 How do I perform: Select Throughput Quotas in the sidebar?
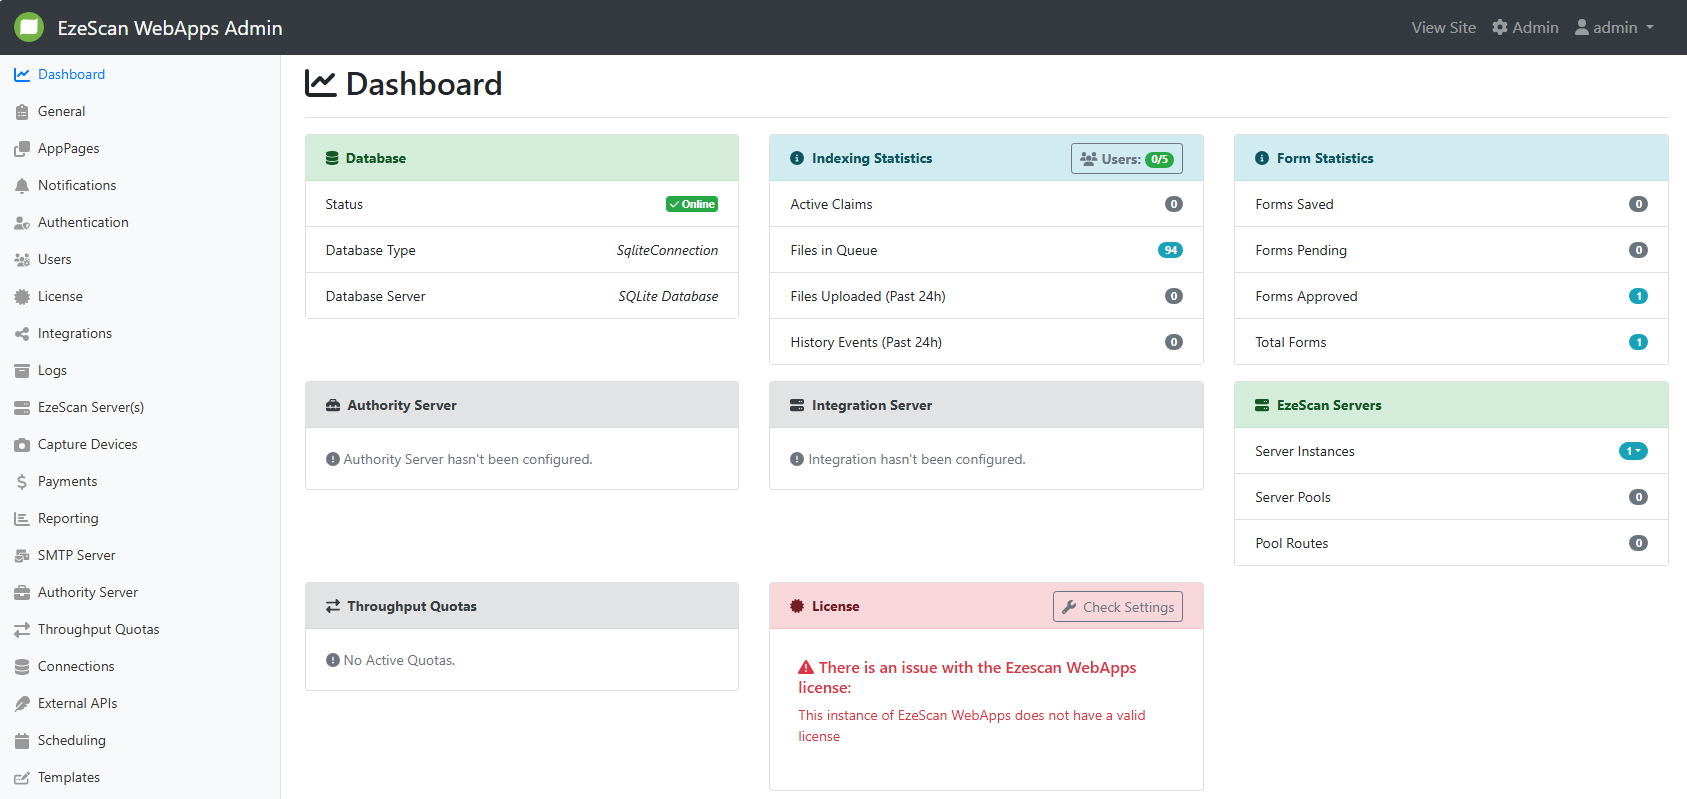coord(98,630)
